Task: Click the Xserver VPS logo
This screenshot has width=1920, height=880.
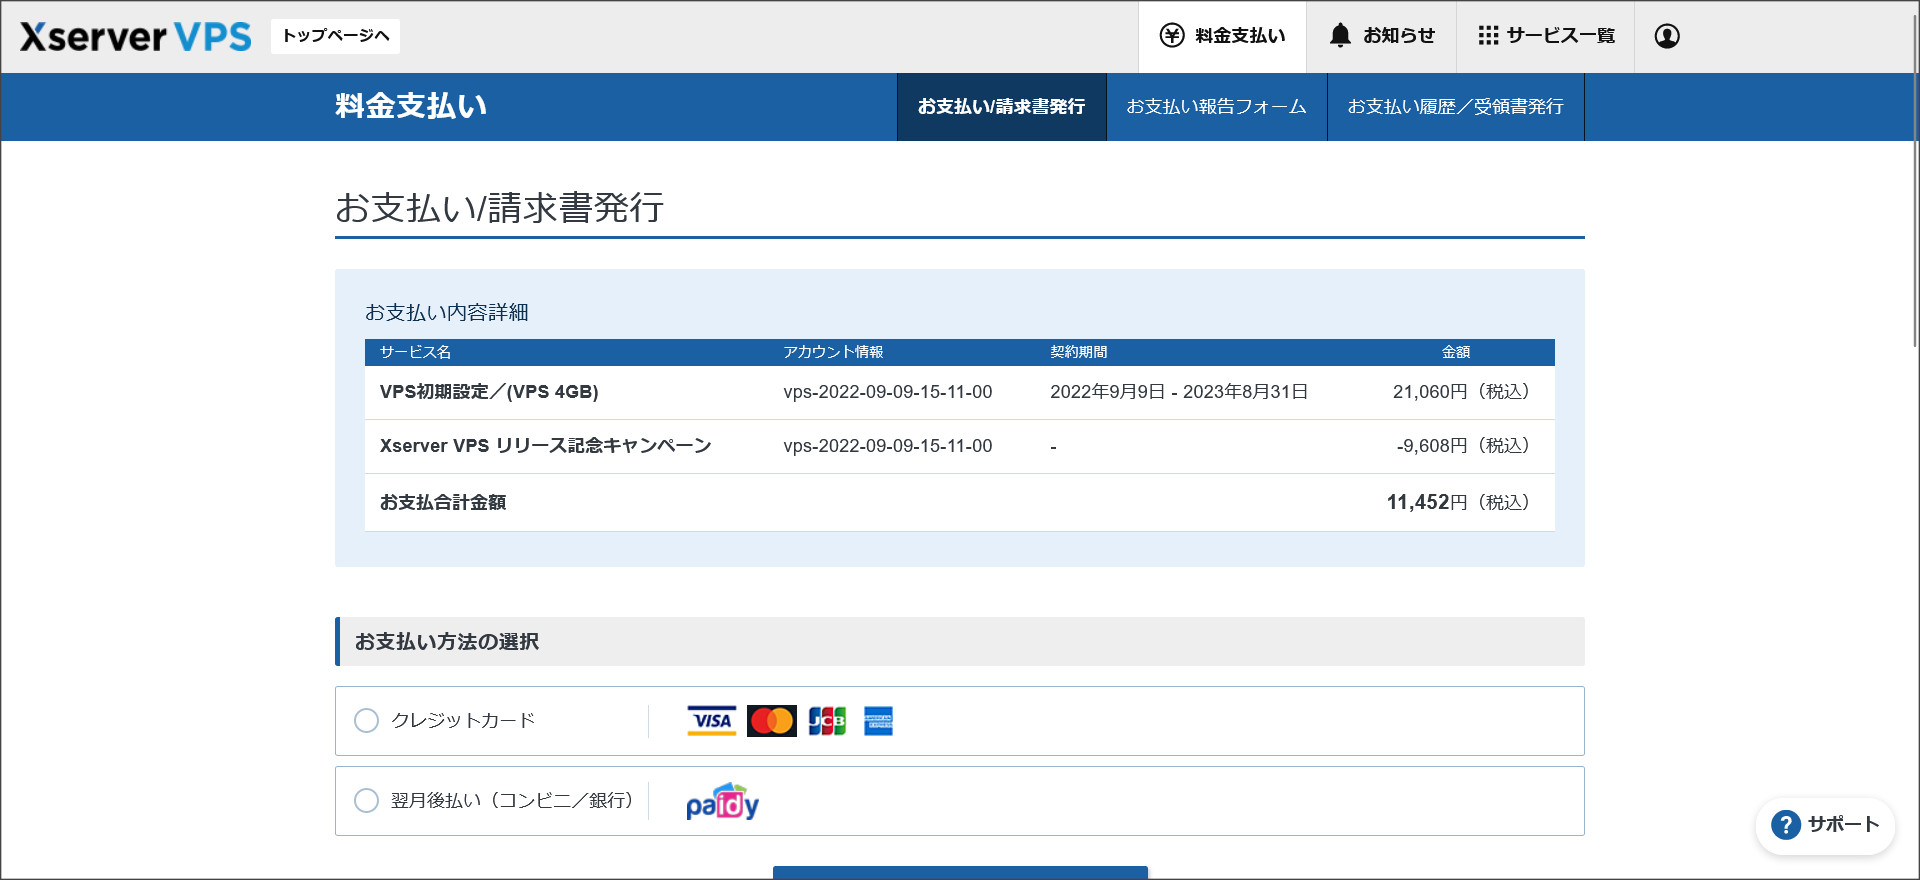Action: click(136, 37)
